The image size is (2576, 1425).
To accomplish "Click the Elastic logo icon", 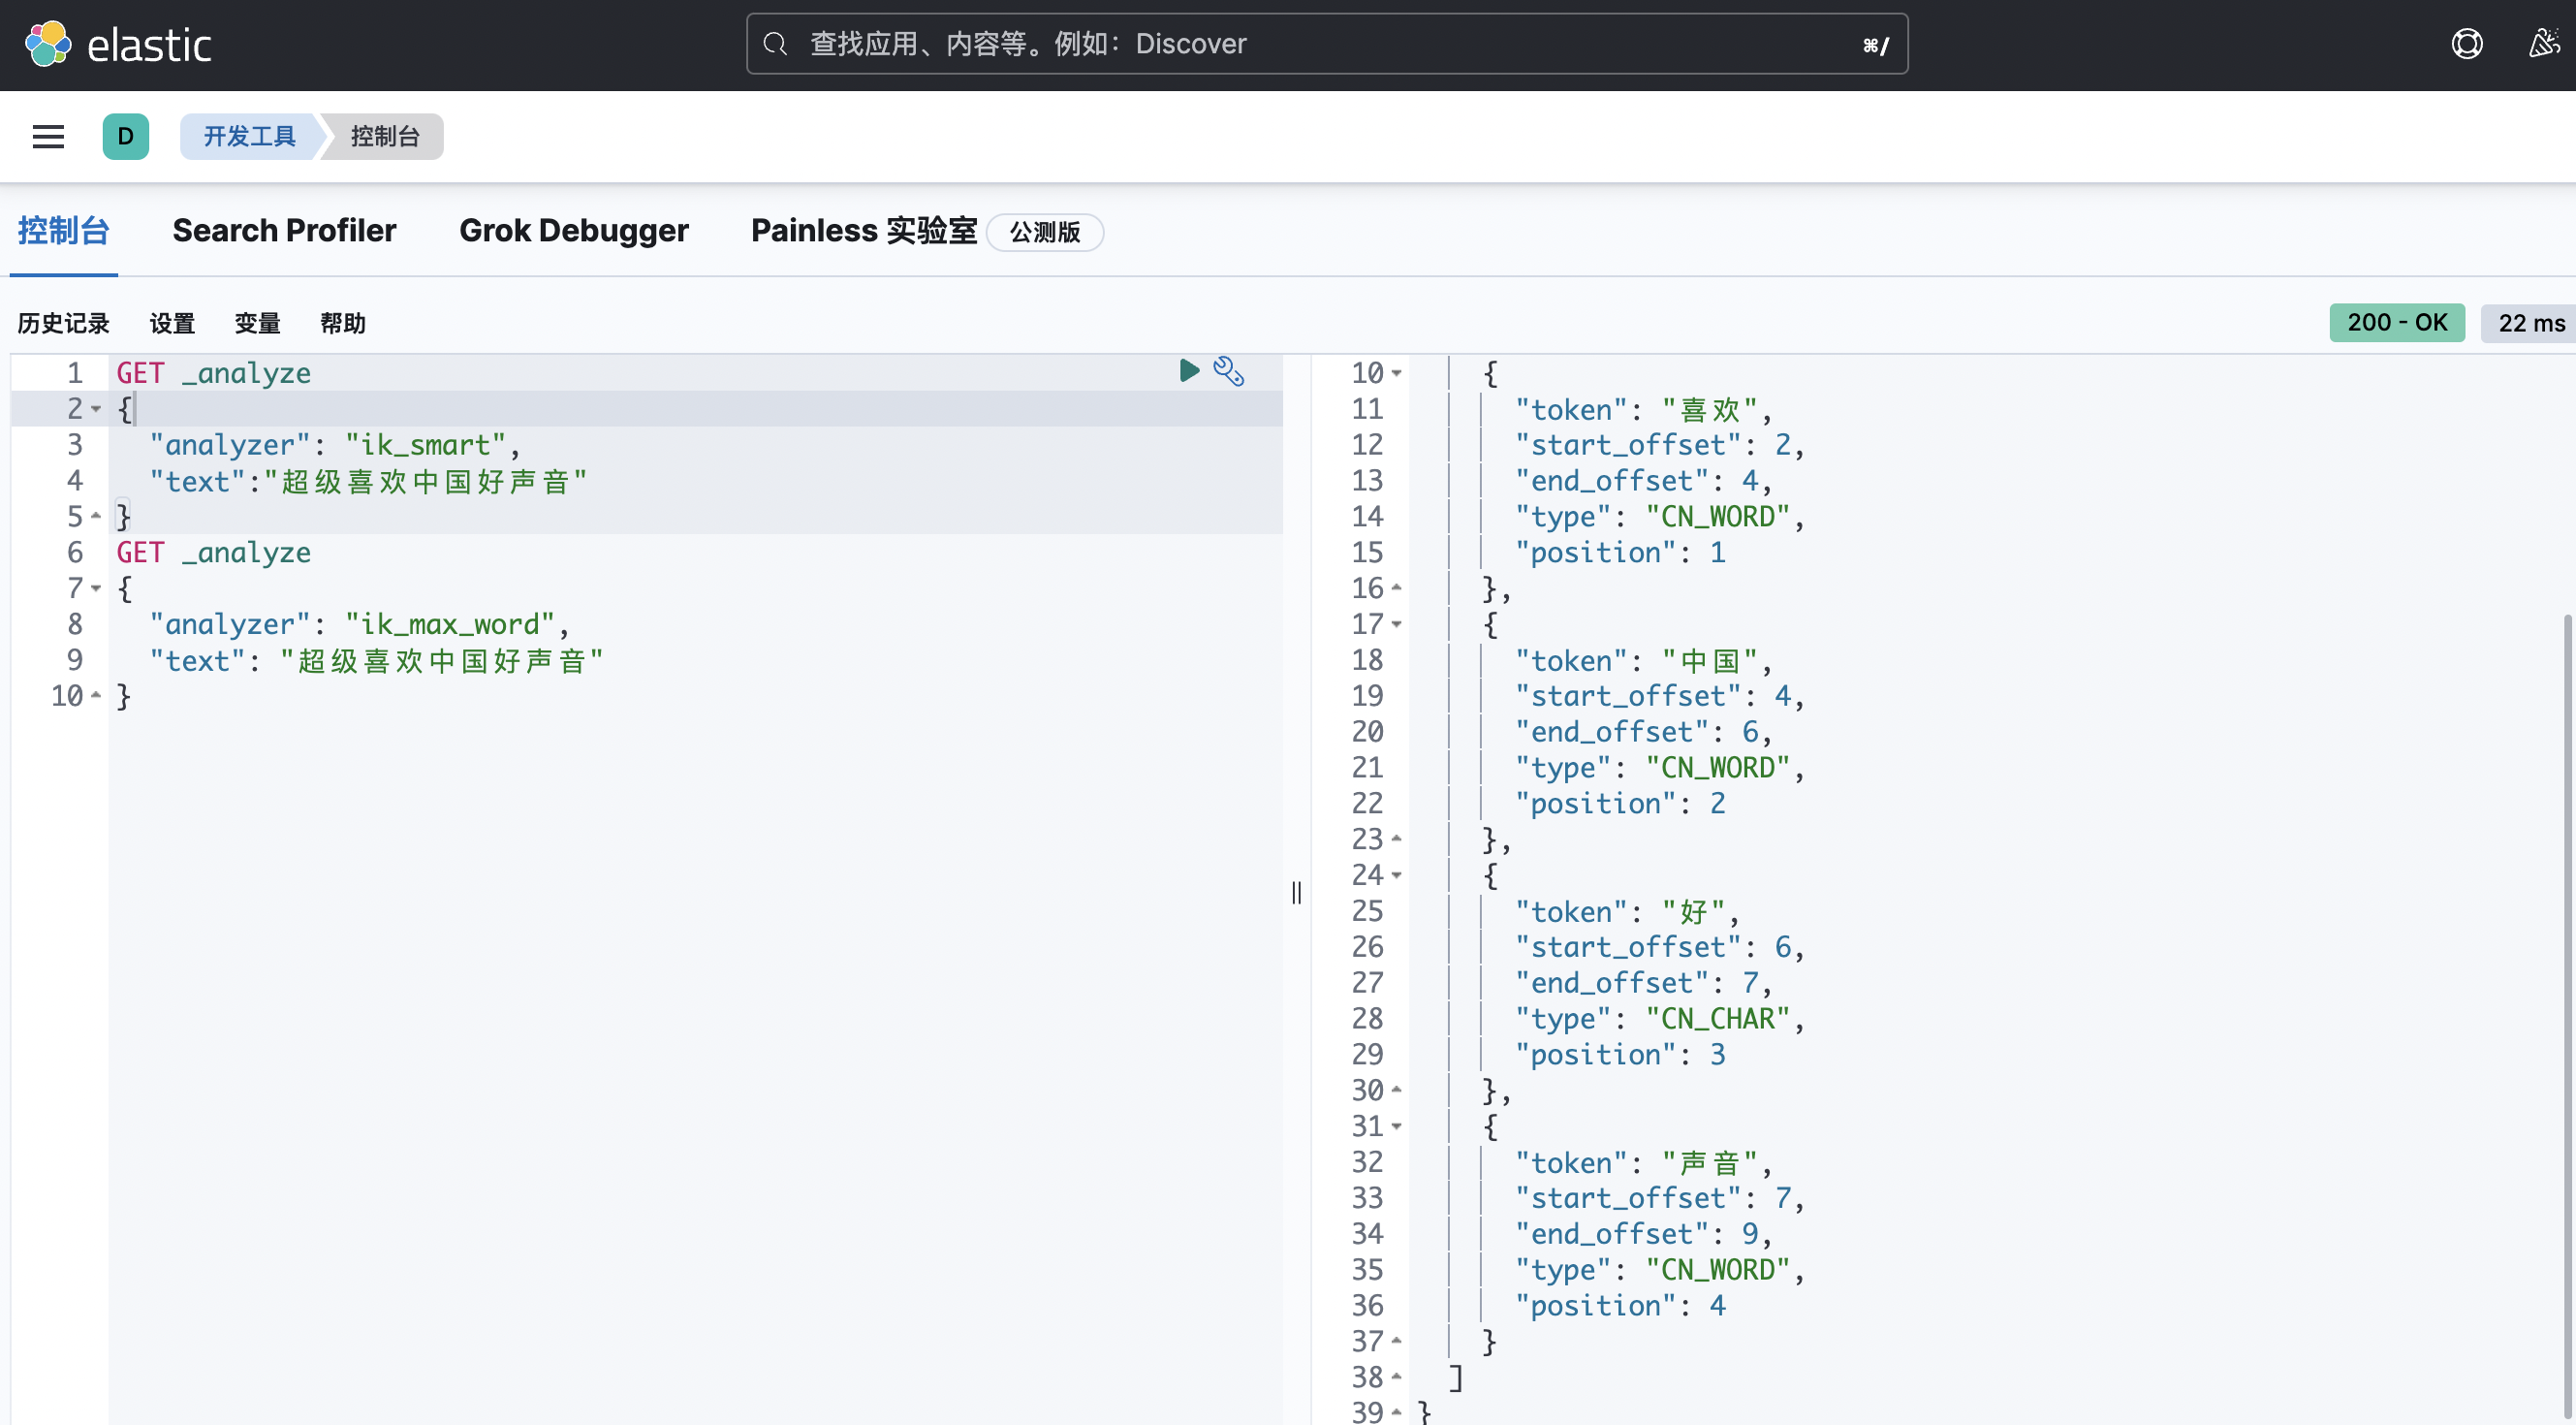I will [48, 44].
